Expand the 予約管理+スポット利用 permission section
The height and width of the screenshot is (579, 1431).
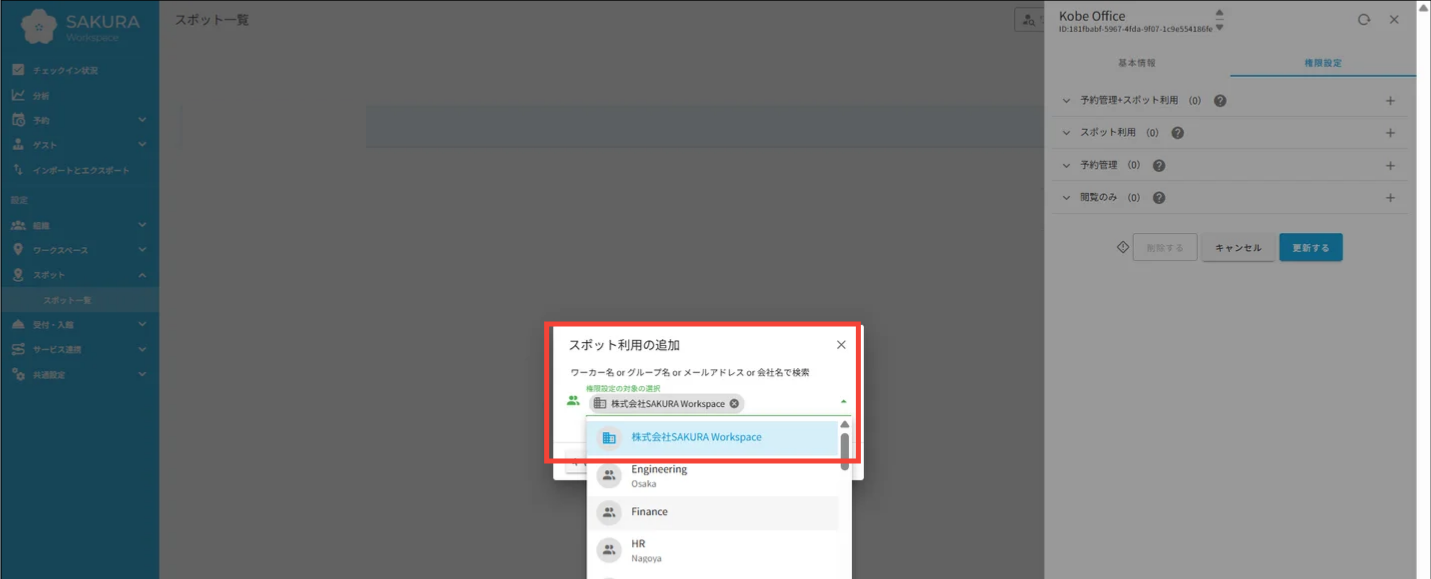(1066, 101)
